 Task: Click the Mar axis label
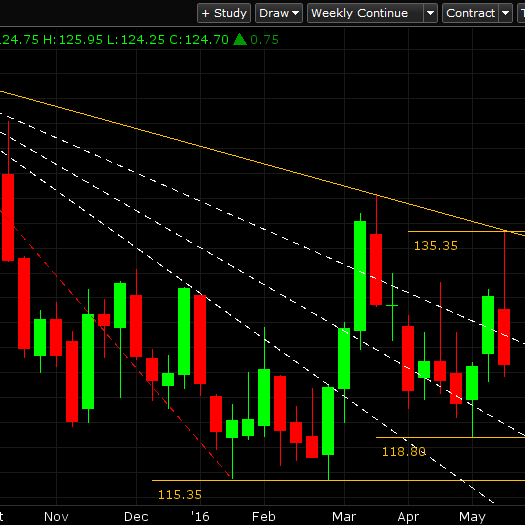pyautogui.click(x=344, y=516)
